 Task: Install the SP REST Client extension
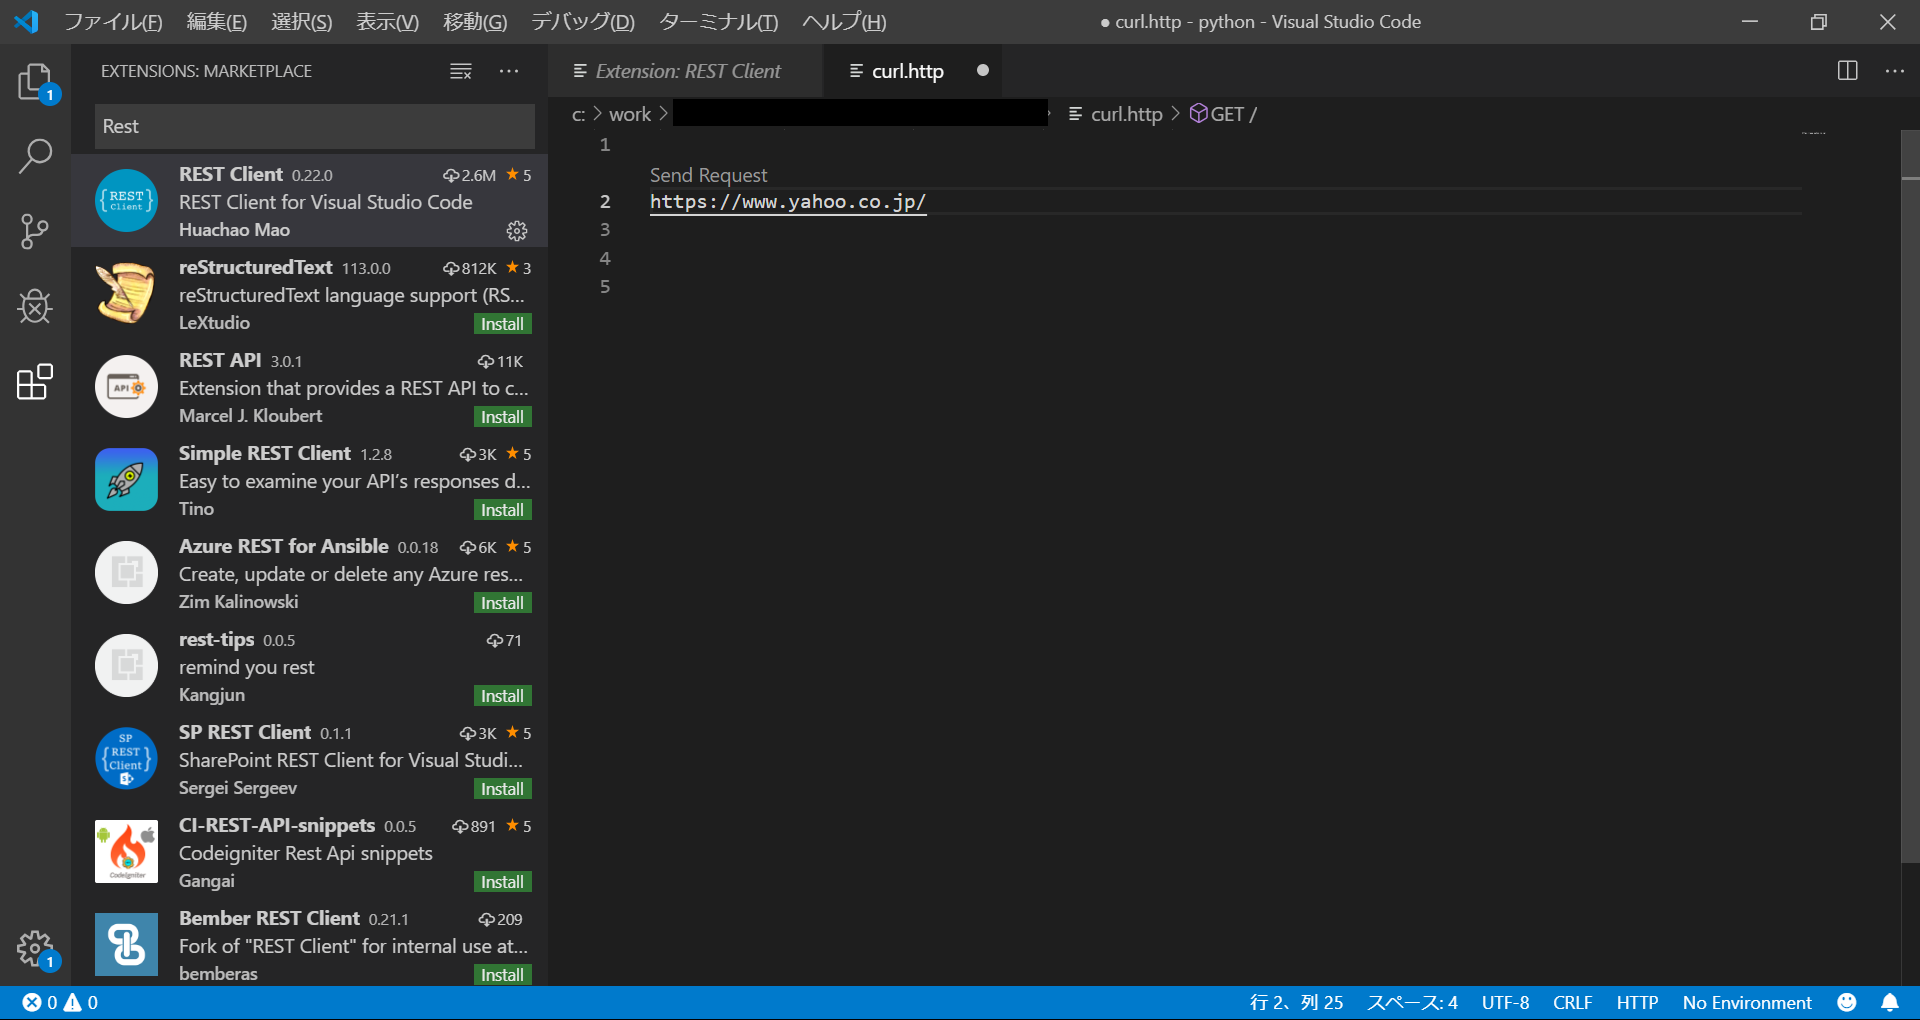pos(502,789)
